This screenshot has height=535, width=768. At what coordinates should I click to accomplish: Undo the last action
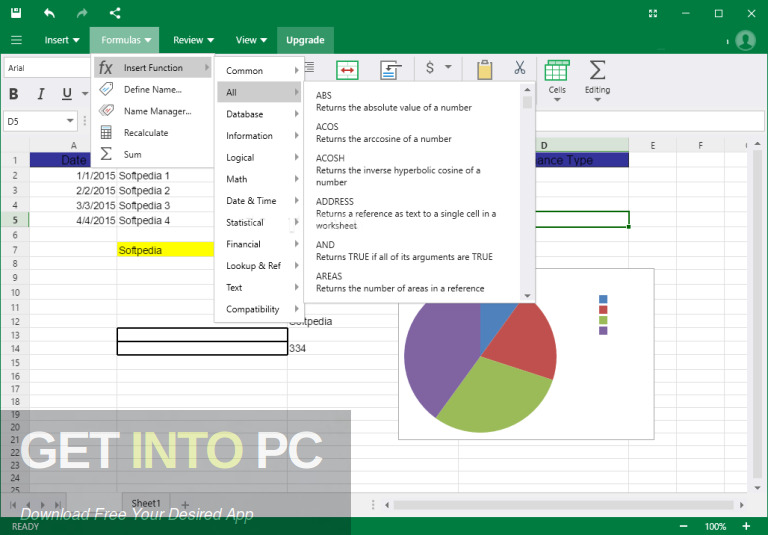(x=49, y=13)
